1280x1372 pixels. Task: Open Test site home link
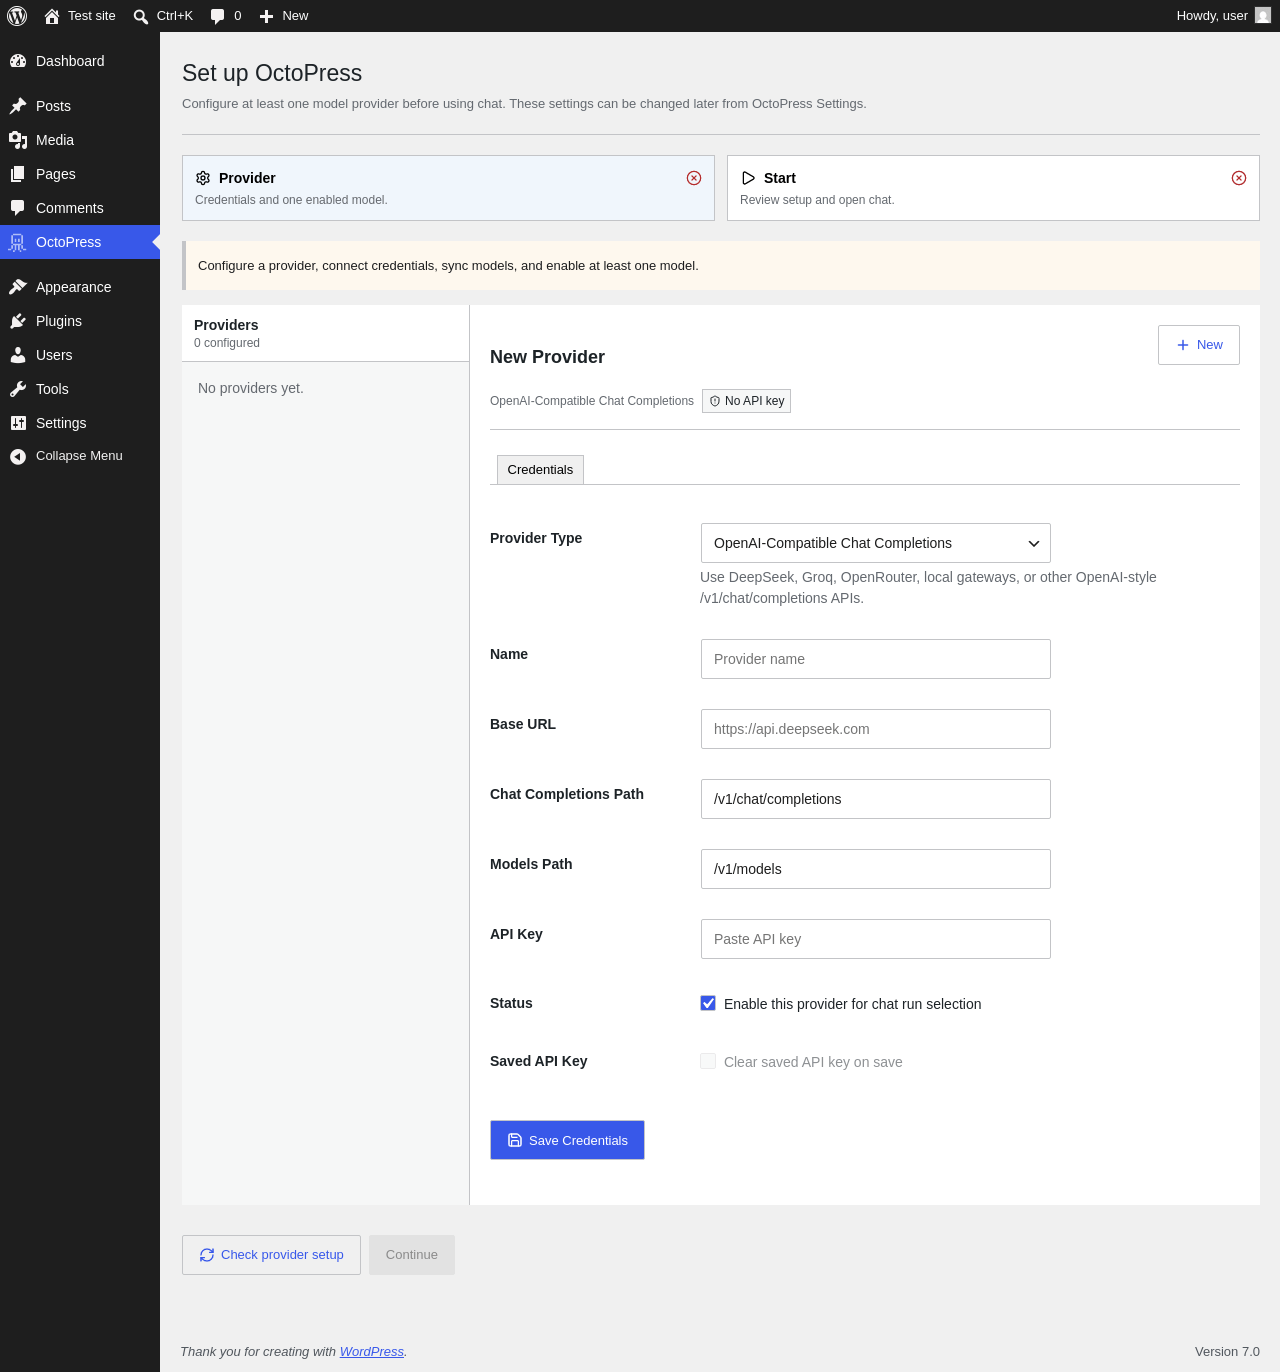point(80,16)
